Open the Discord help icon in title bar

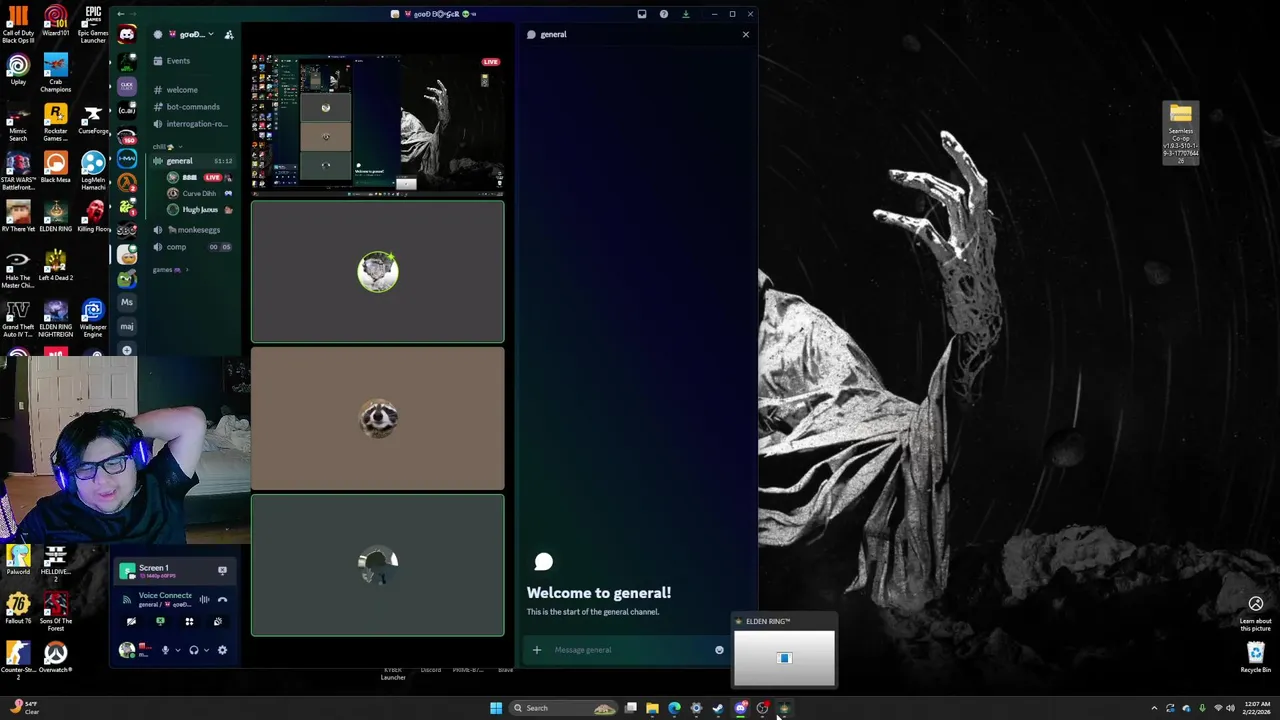coord(664,14)
